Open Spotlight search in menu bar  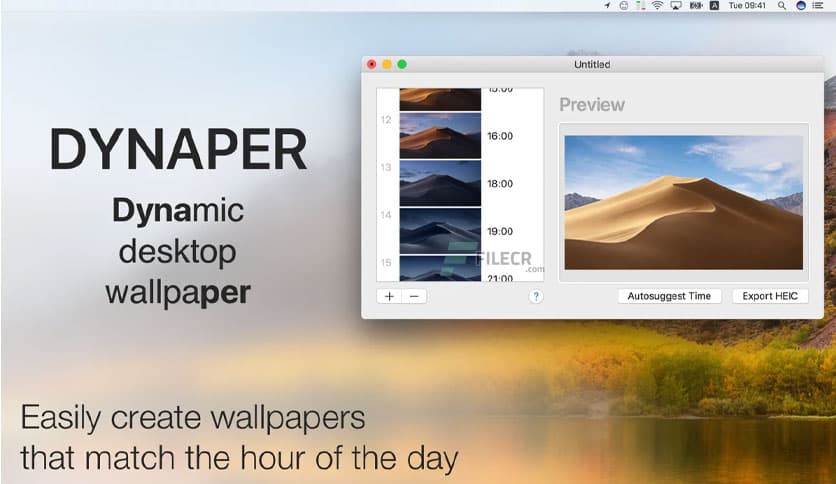click(x=782, y=5)
